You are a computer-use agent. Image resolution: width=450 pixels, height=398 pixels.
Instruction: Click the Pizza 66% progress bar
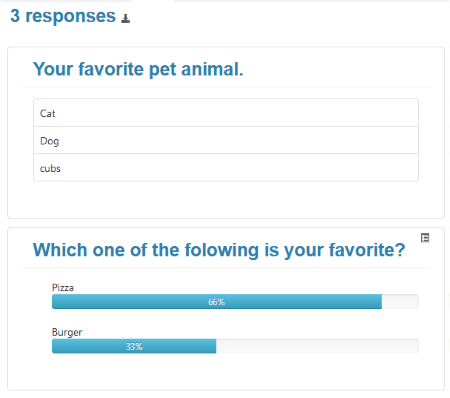coord(235,302)
